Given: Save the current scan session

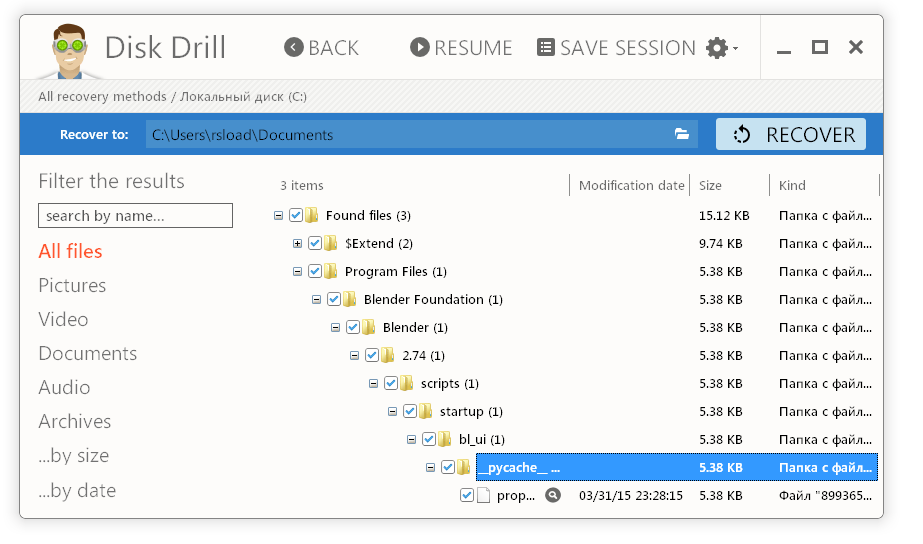Looking at the screenshot, I should (x=616, y=48).
